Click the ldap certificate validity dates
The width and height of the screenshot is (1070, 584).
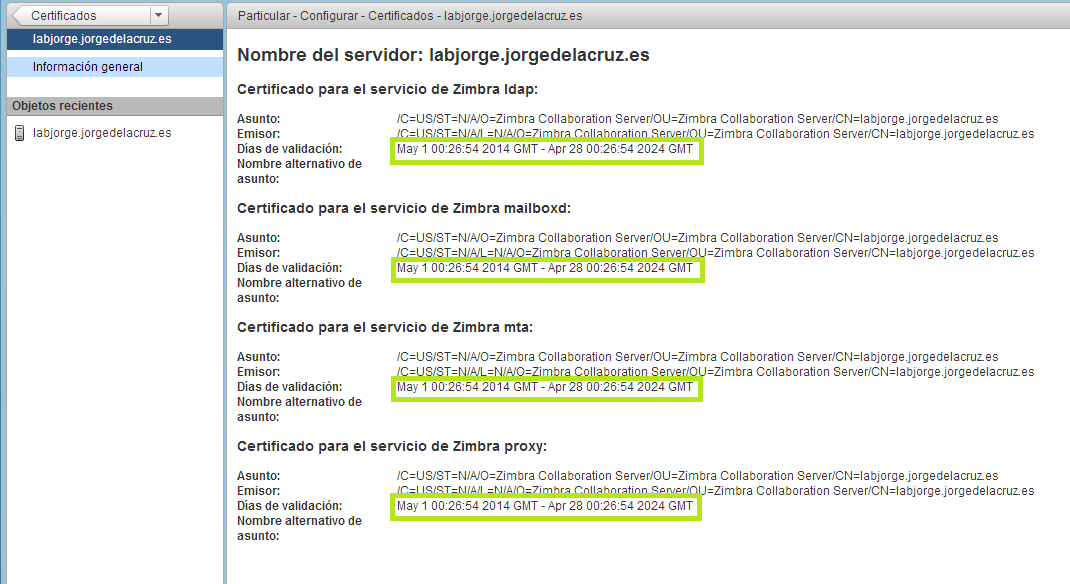(x=545, y=149)
